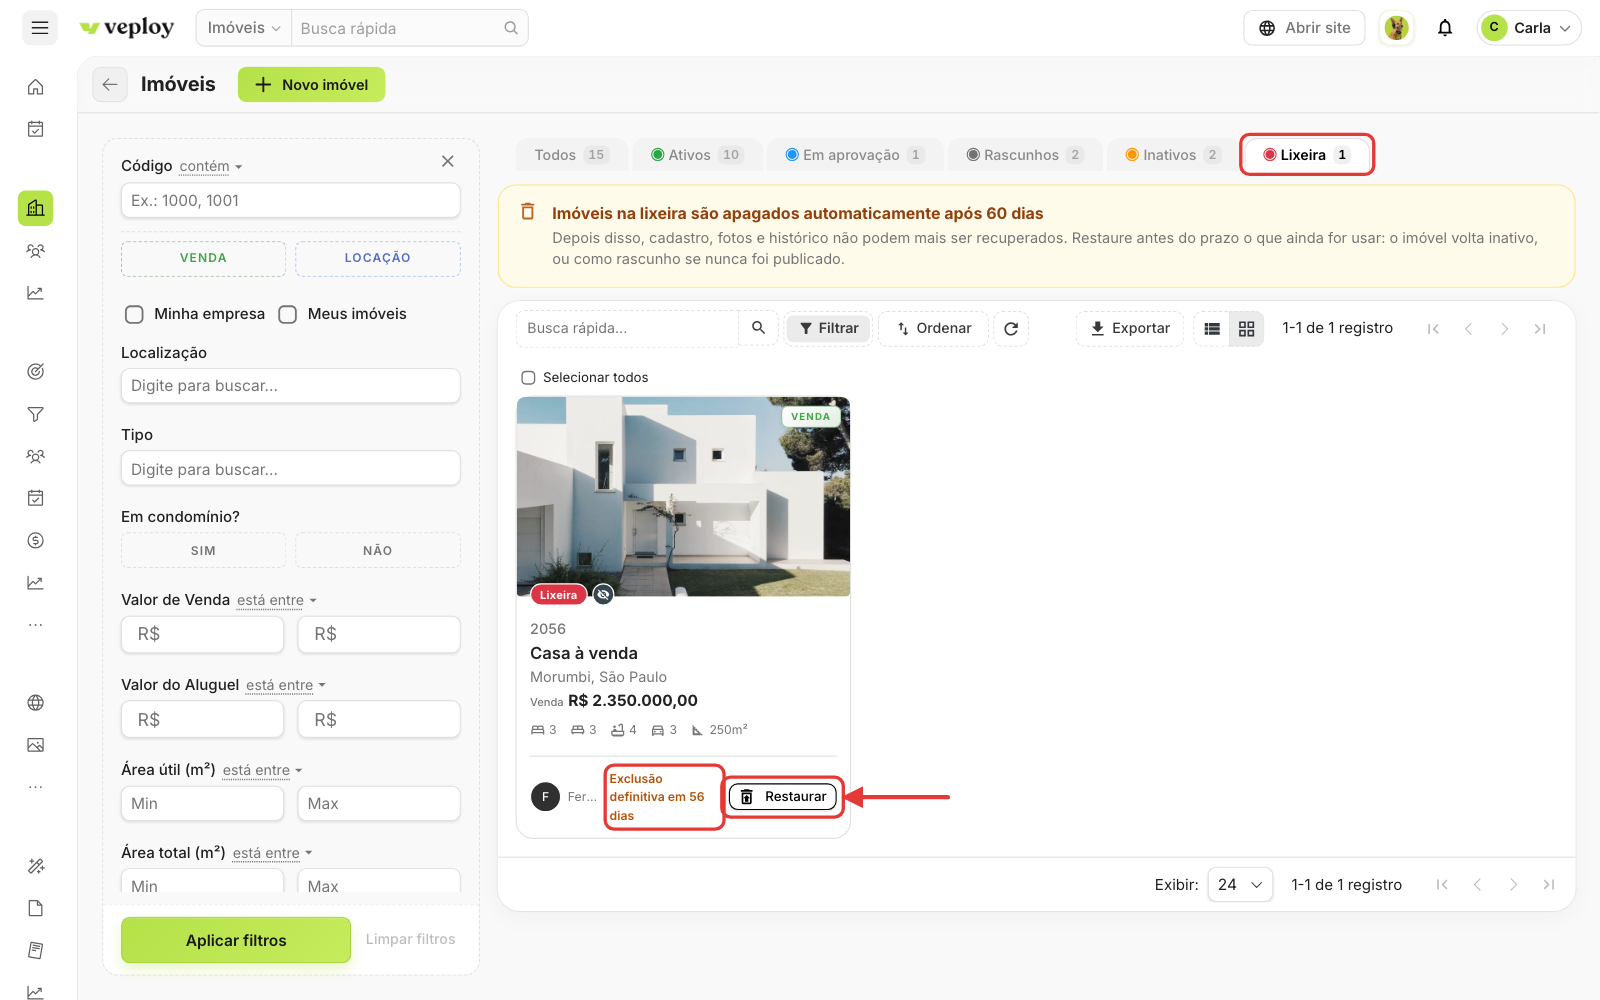Open Imóveis dropdown in the top bar
1600x1000 pixels.
point(244,28)
